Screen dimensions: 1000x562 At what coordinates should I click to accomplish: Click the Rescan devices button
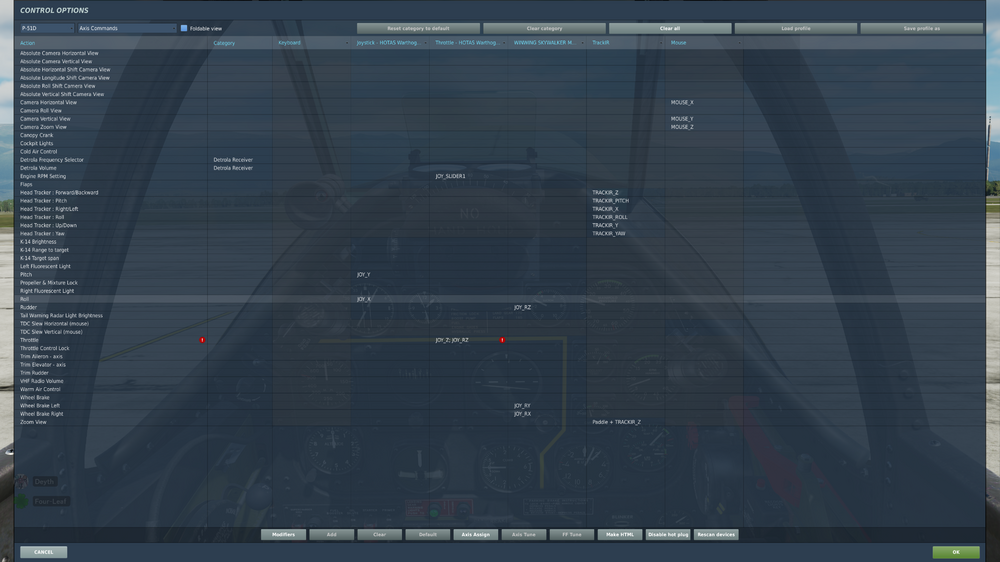pyautogui.click(x=716, y=535)
